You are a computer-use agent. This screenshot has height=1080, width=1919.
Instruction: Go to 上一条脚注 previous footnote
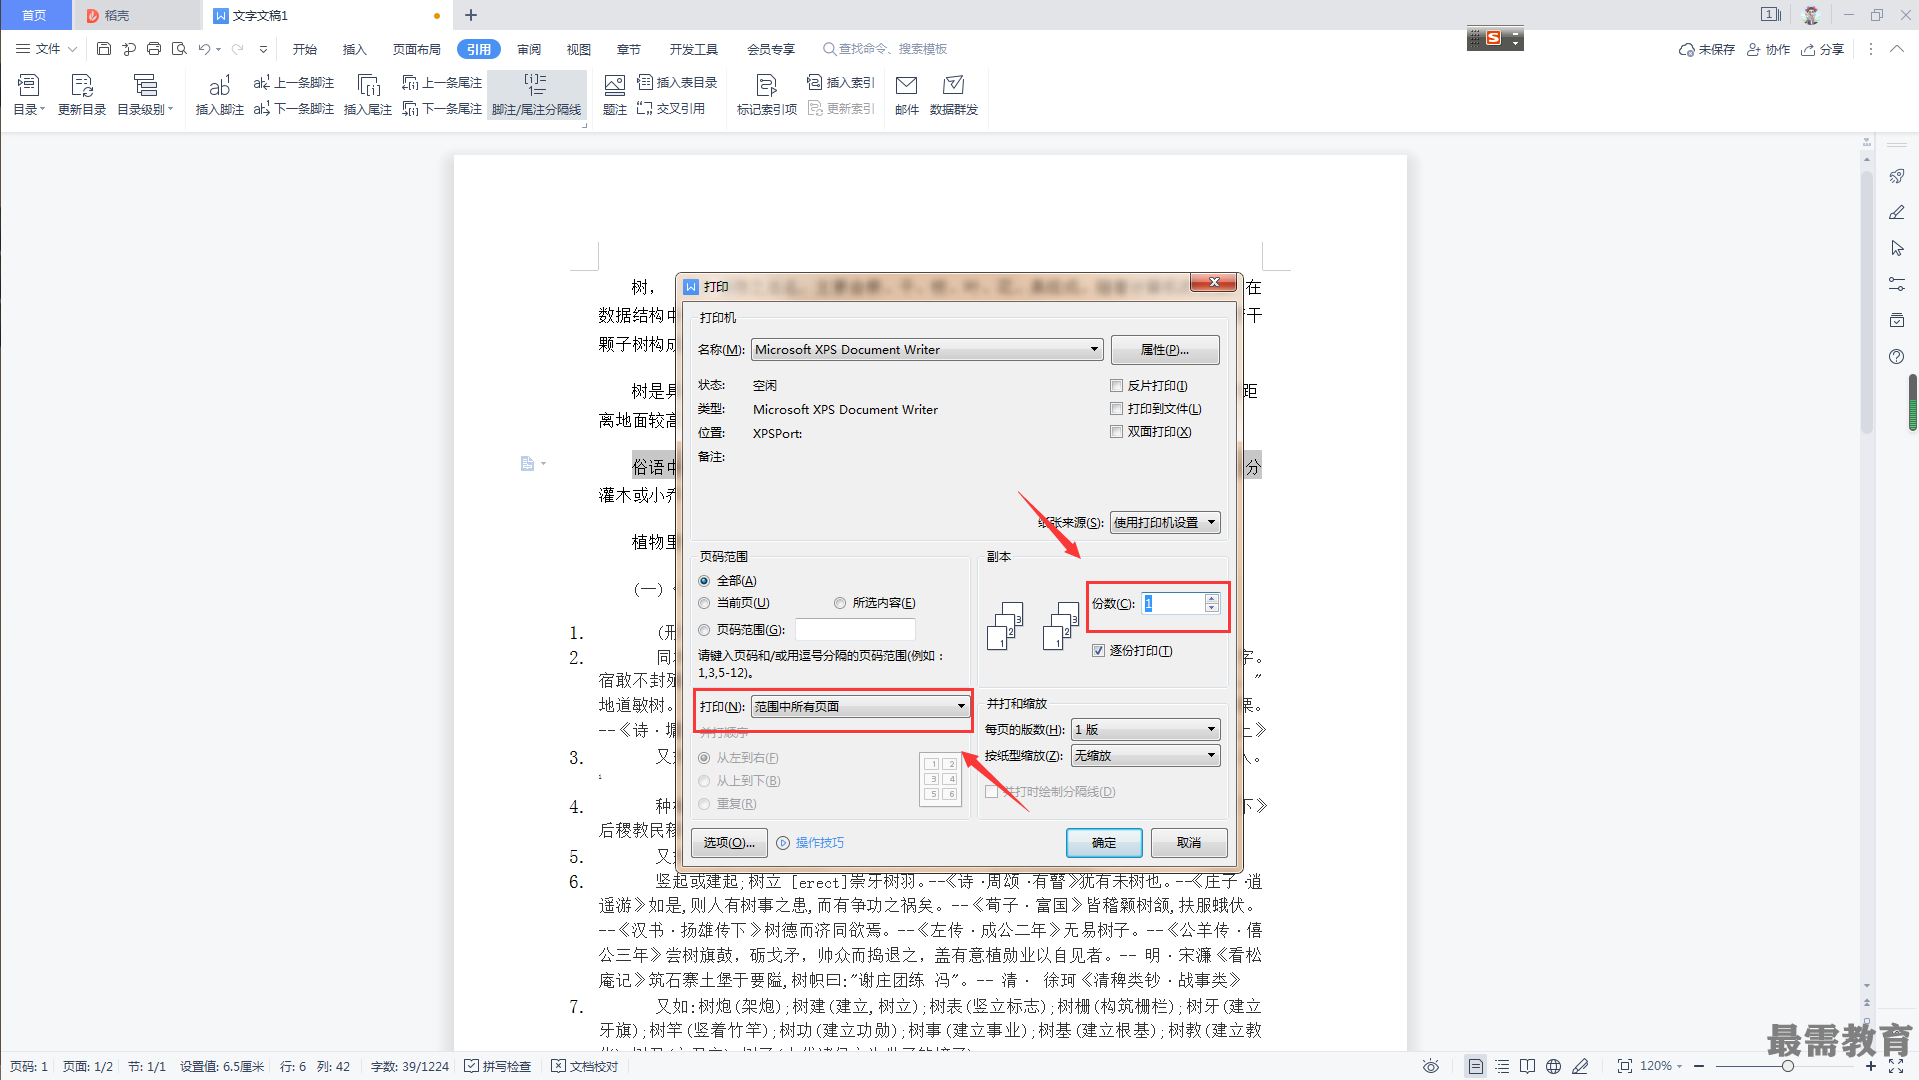[294, 83]
